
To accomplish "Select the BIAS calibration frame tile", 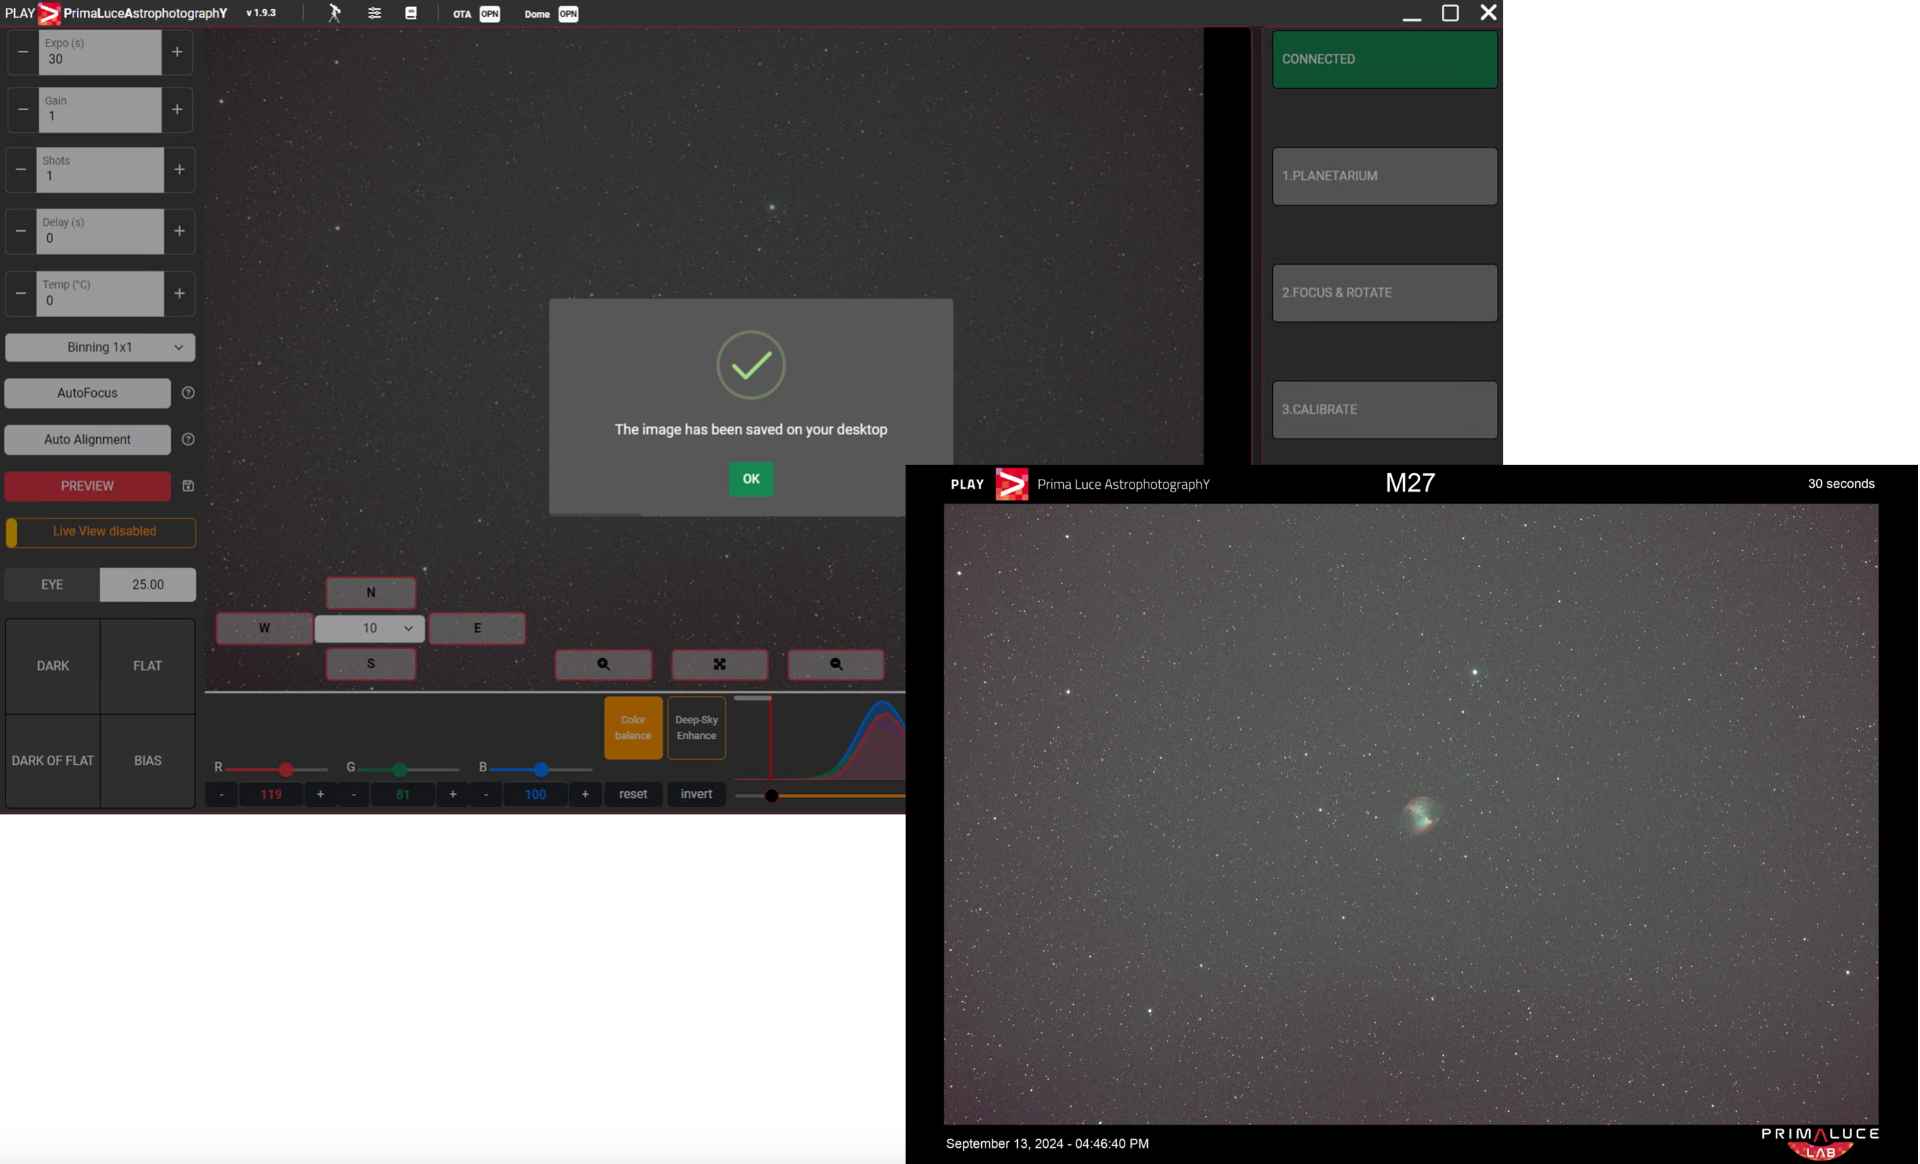I will 148,761.
